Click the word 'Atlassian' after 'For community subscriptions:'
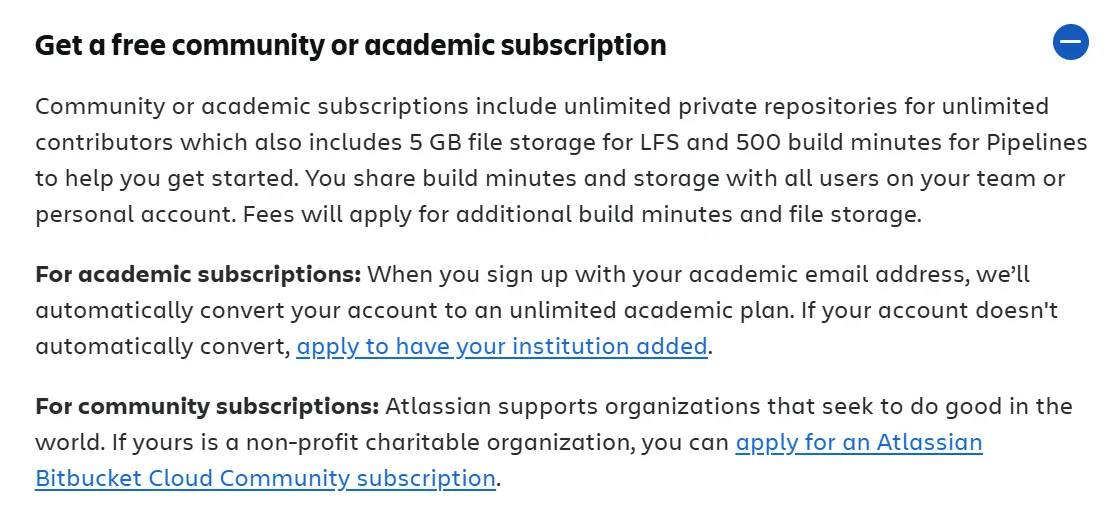 point(438,407)
